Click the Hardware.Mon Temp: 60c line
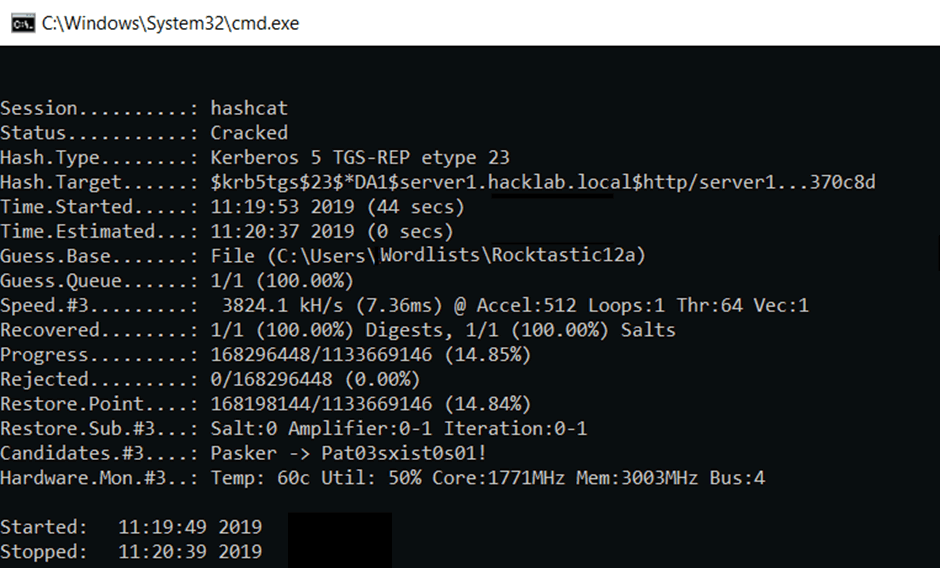The image size is (940, 568). [x=382, y=478]
